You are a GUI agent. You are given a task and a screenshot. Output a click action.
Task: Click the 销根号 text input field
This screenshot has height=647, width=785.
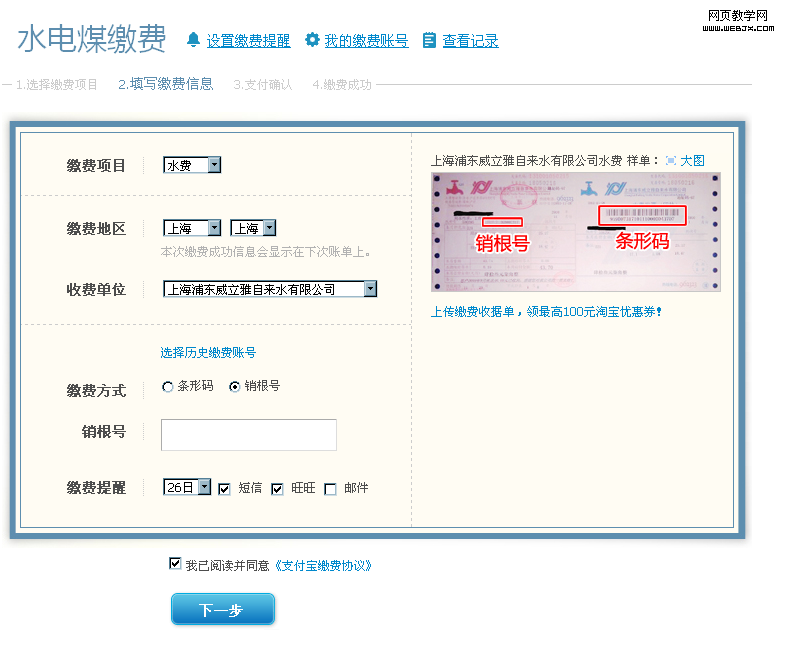(x=248, y=435)
